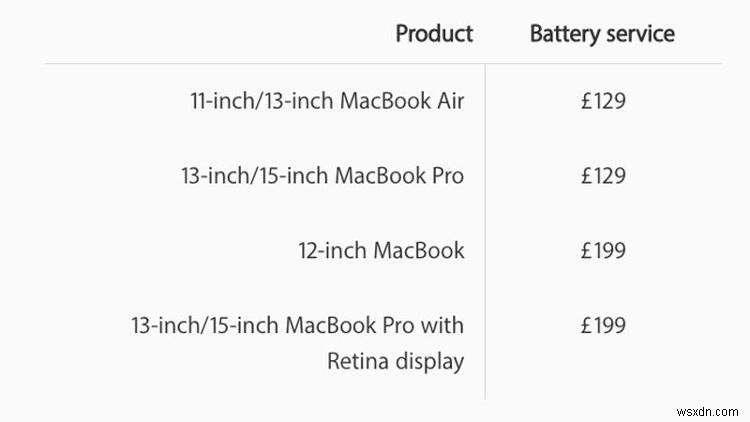Select the 12-inch MacBook row label
This screenshot has height=422, width=750.
point(381,250)
